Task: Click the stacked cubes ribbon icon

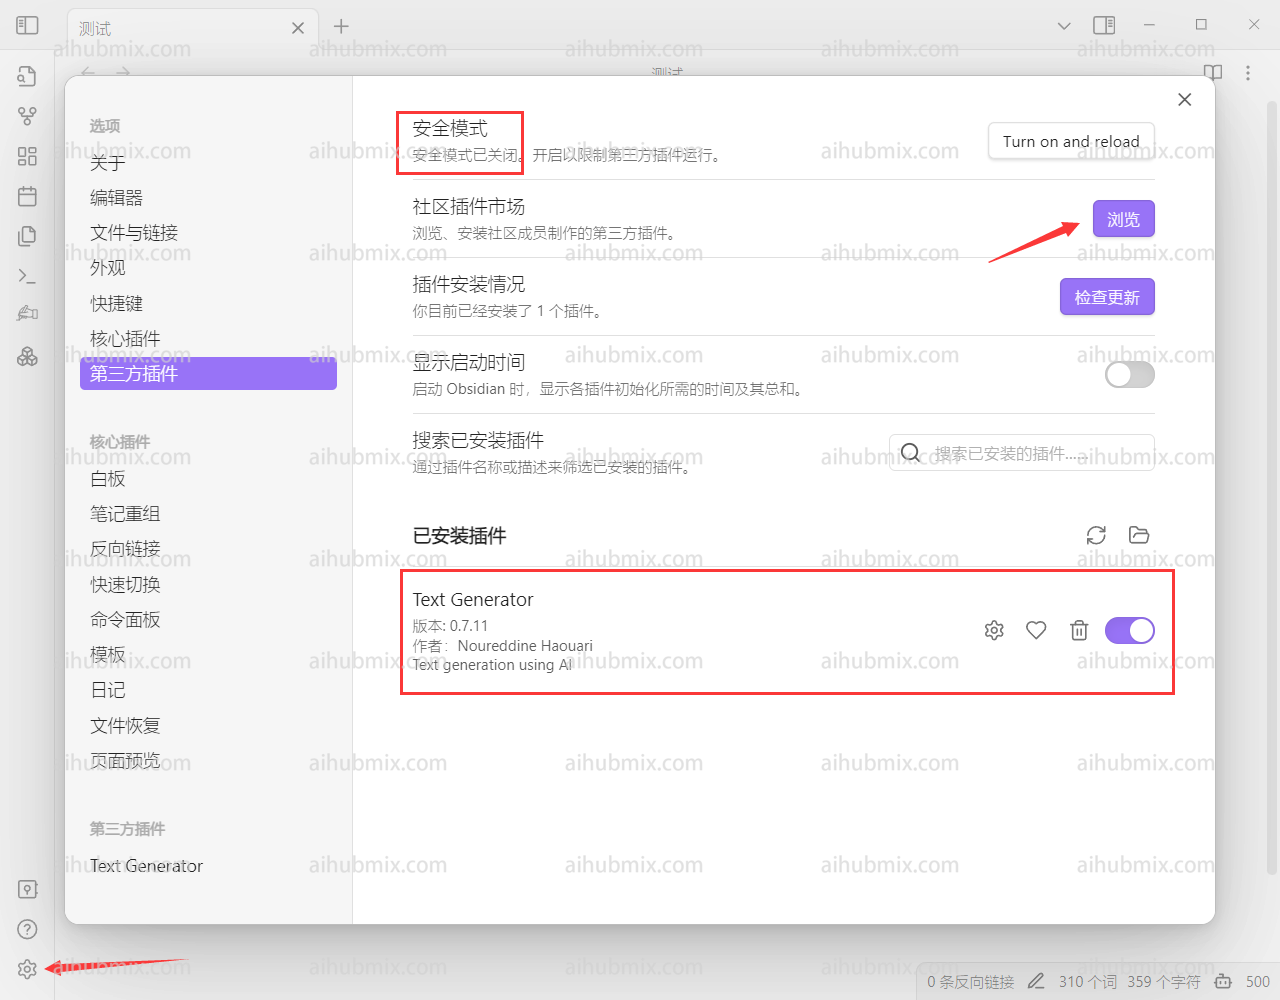Action: pos(27,356)
